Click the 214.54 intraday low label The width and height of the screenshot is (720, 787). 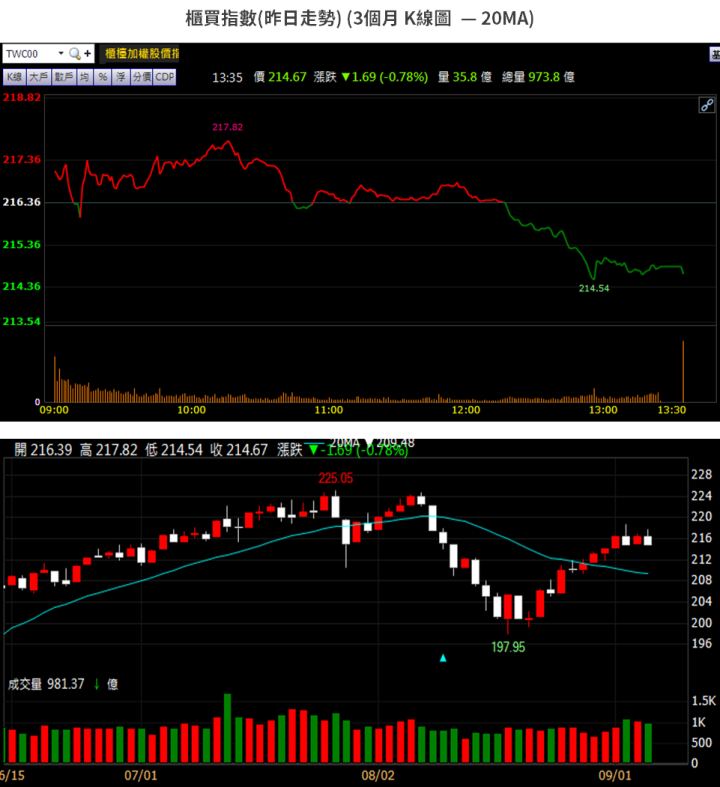click(594, 288)
